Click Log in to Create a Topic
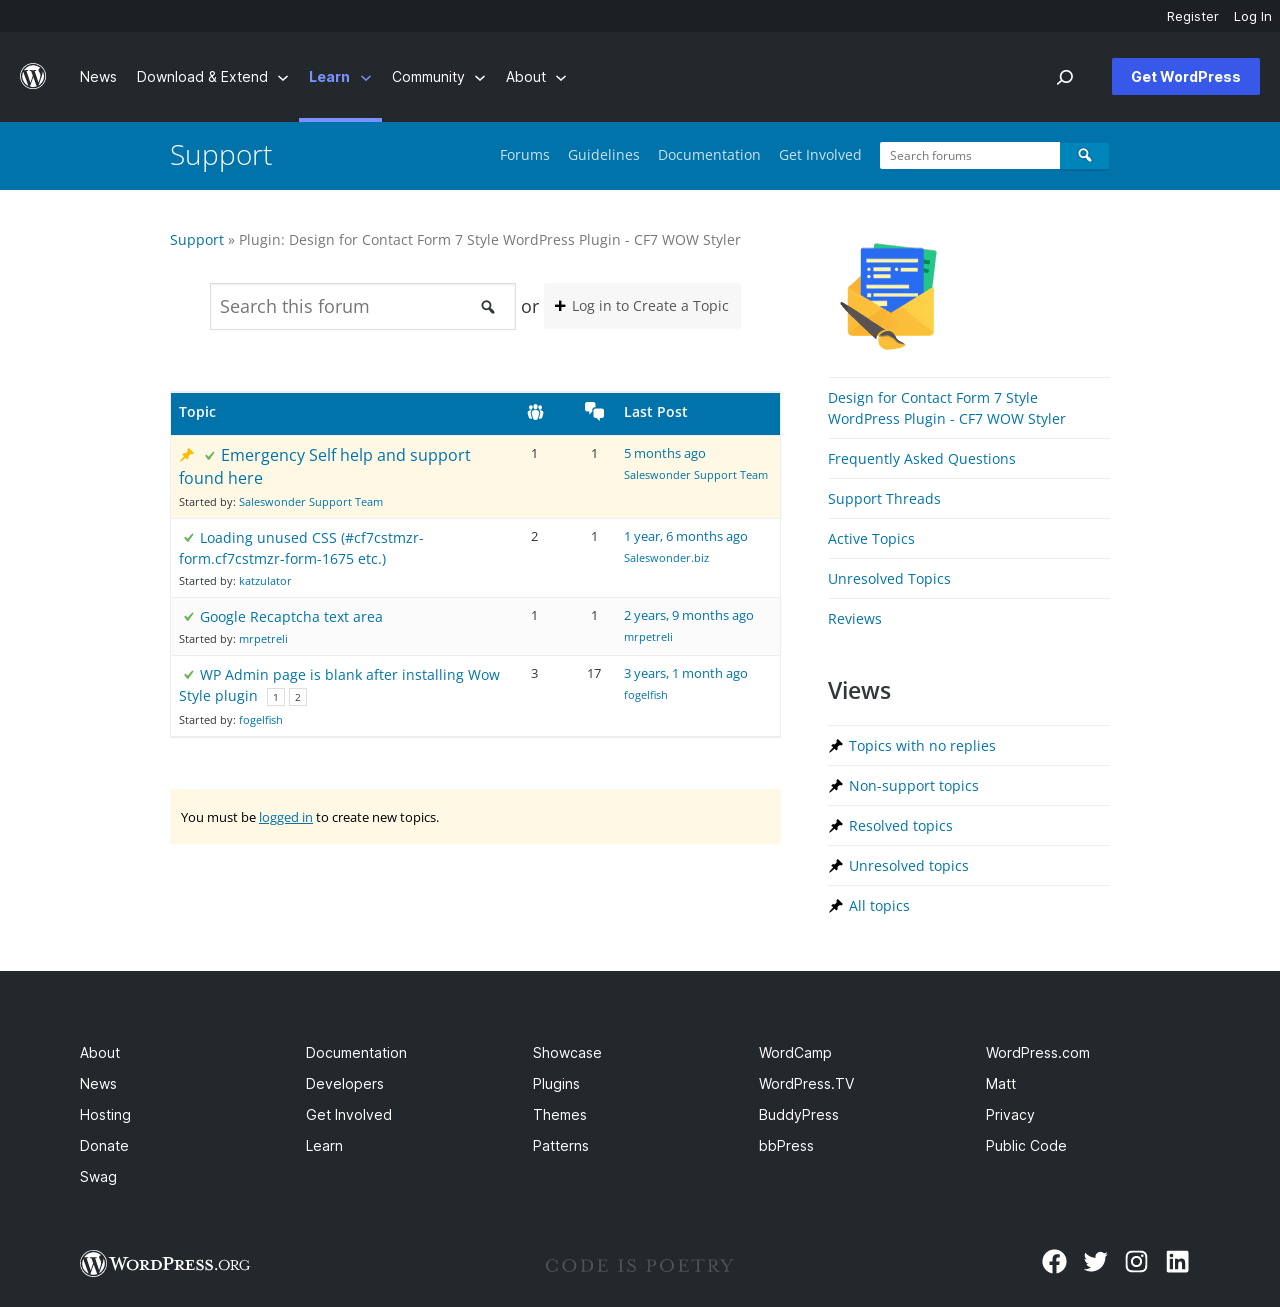The image size is (1280, 1307). coord(642,306)
